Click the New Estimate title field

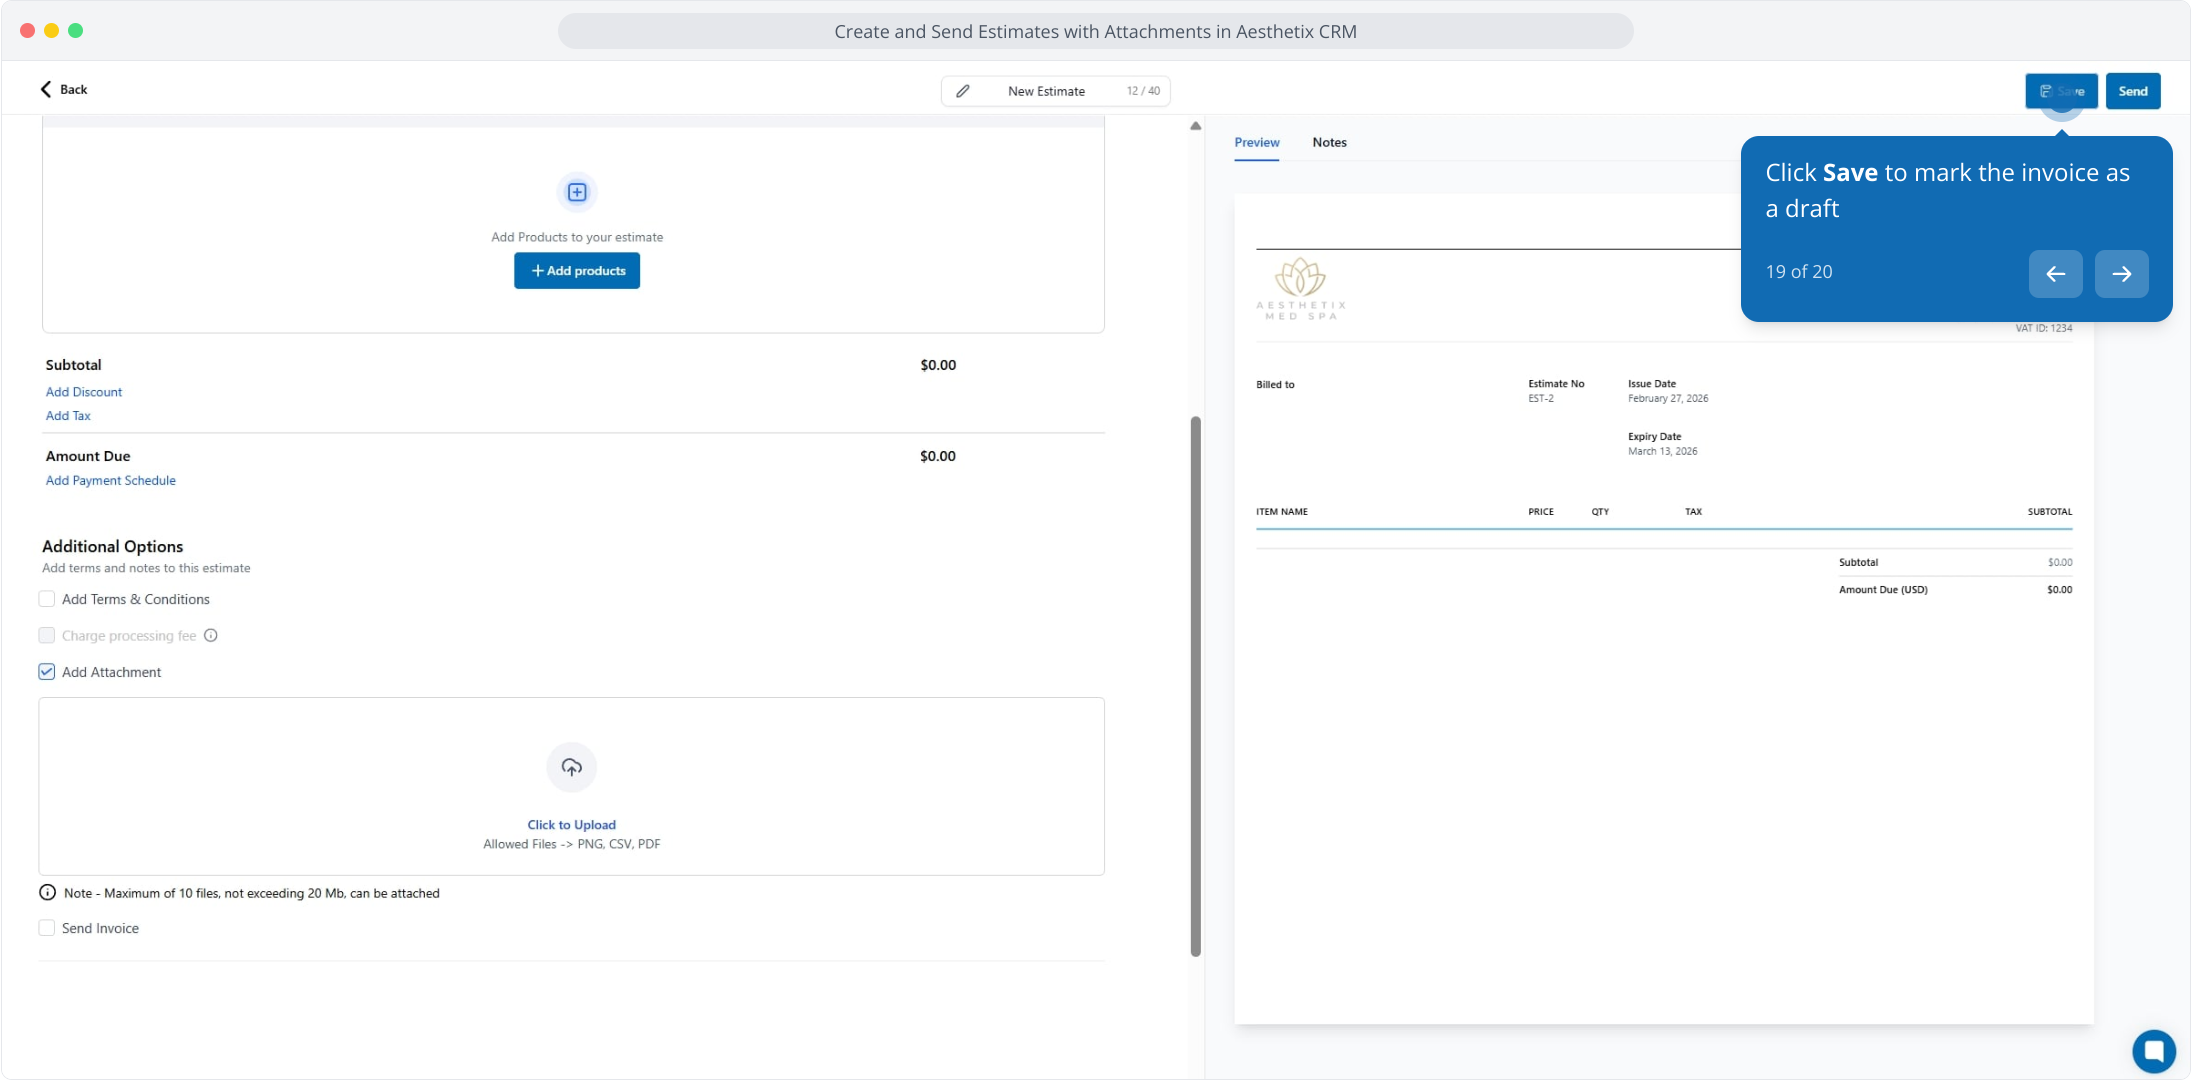point(1046,91)
